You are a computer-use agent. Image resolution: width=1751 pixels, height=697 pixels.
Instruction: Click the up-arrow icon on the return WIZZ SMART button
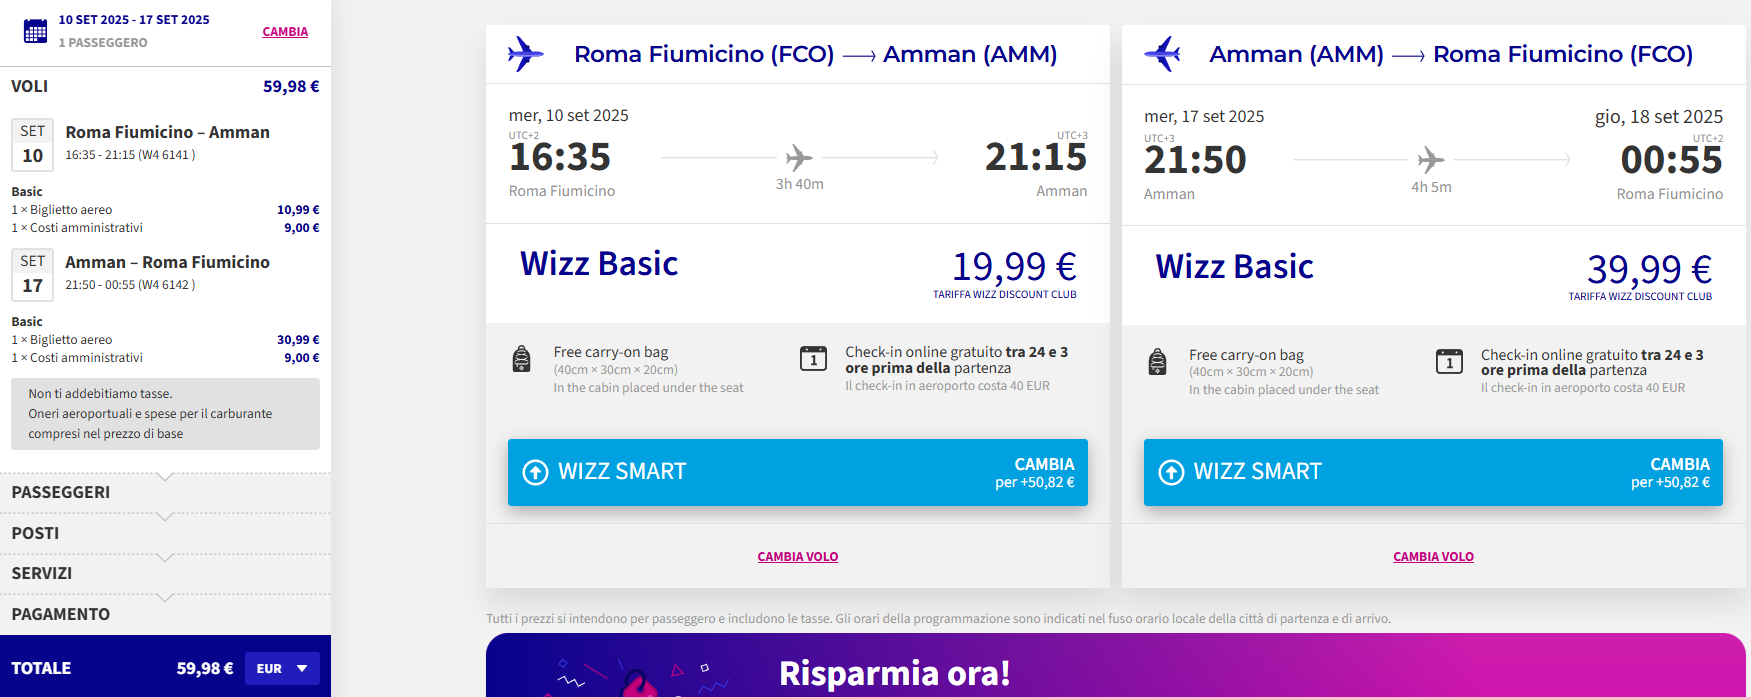1171,472
